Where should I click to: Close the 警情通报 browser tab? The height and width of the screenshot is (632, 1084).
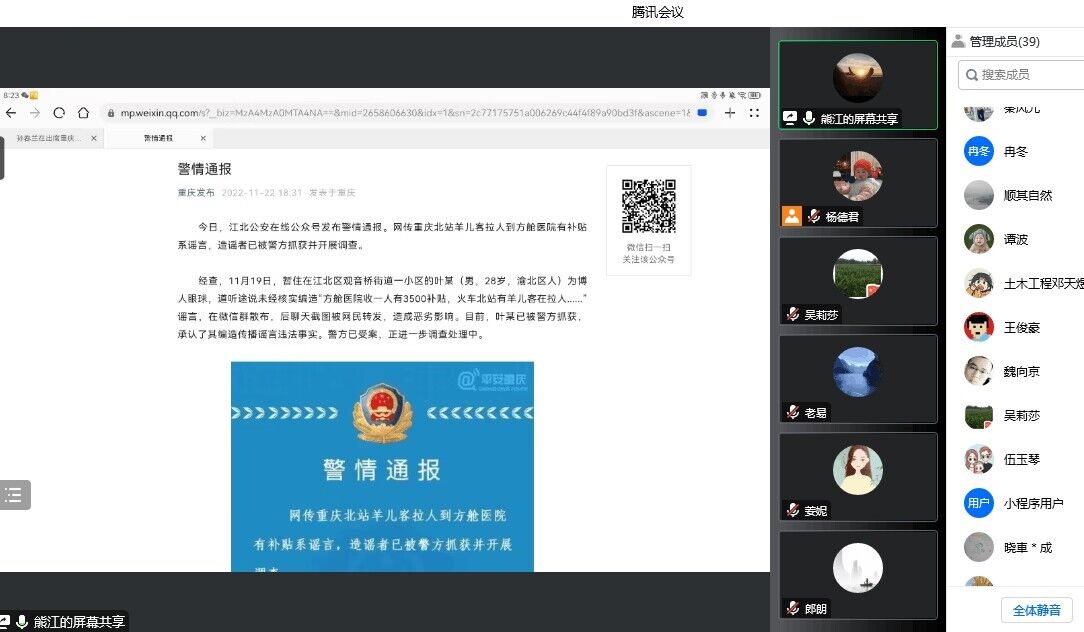tap(203, 138)
